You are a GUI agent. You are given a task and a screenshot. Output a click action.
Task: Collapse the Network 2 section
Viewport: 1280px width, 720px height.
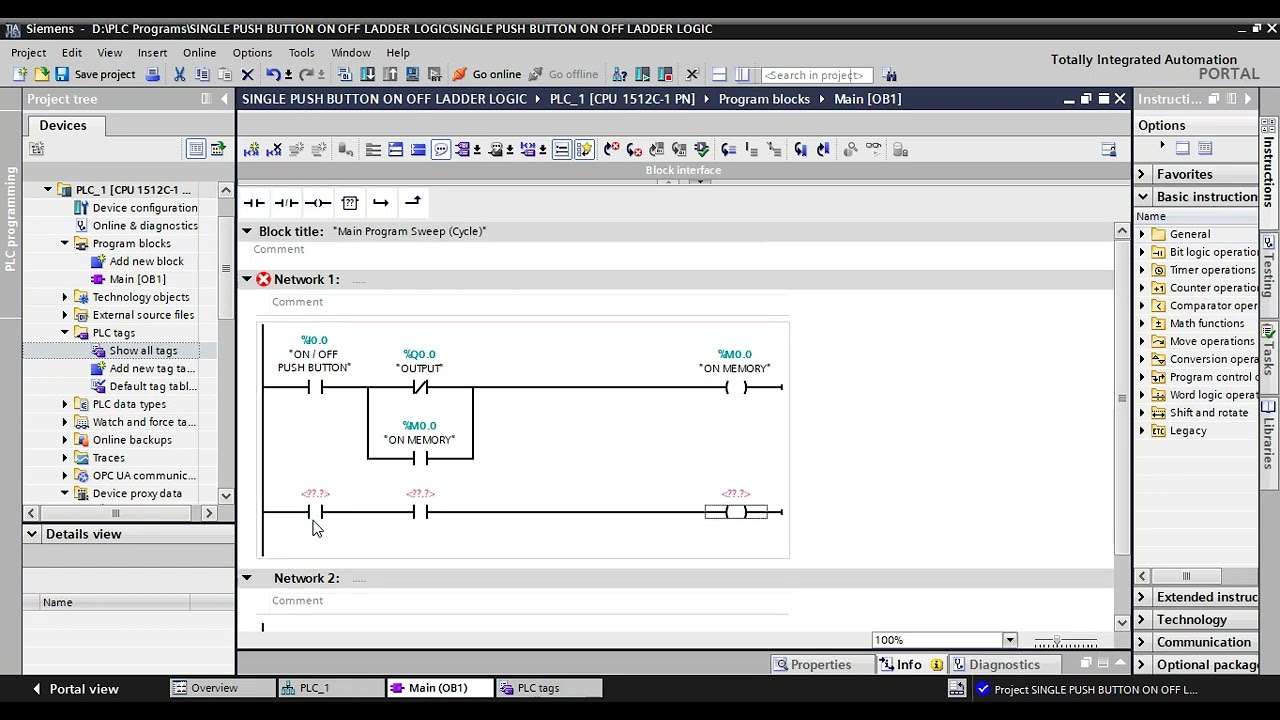coord(246,578)
